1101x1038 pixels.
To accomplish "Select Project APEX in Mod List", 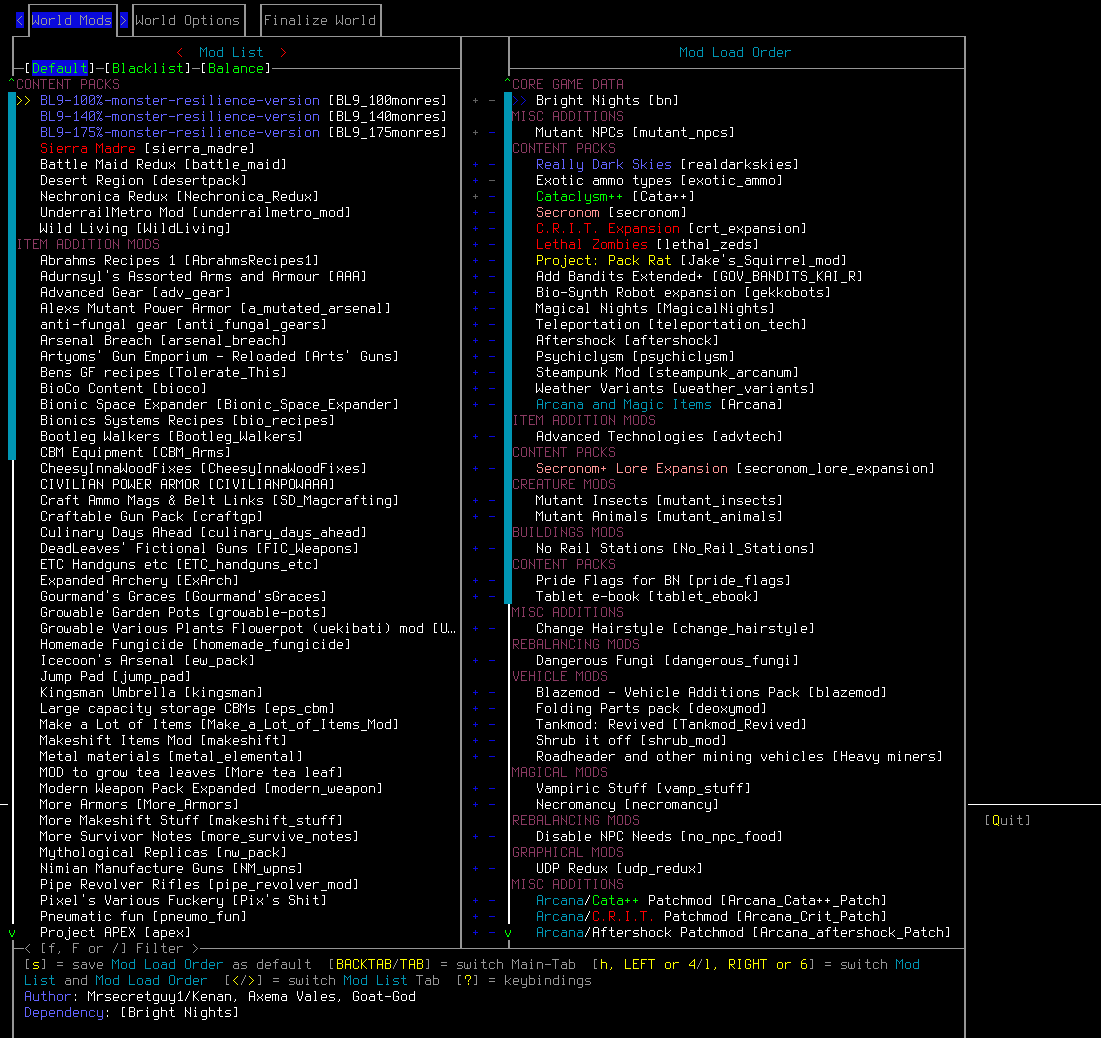I will click(x=115, y=933).
